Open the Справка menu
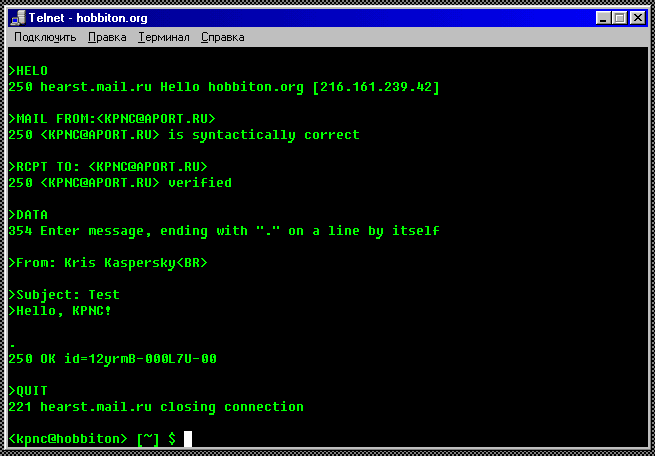 223,37
